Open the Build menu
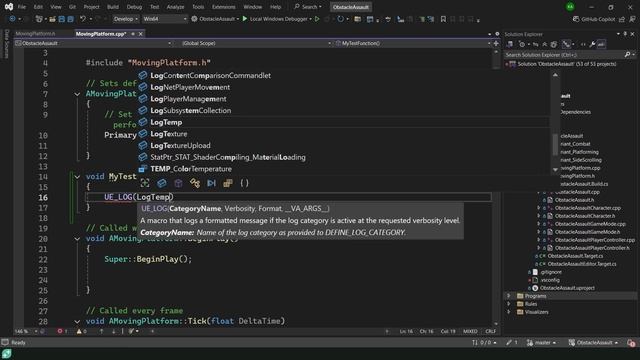 (113, 7)
